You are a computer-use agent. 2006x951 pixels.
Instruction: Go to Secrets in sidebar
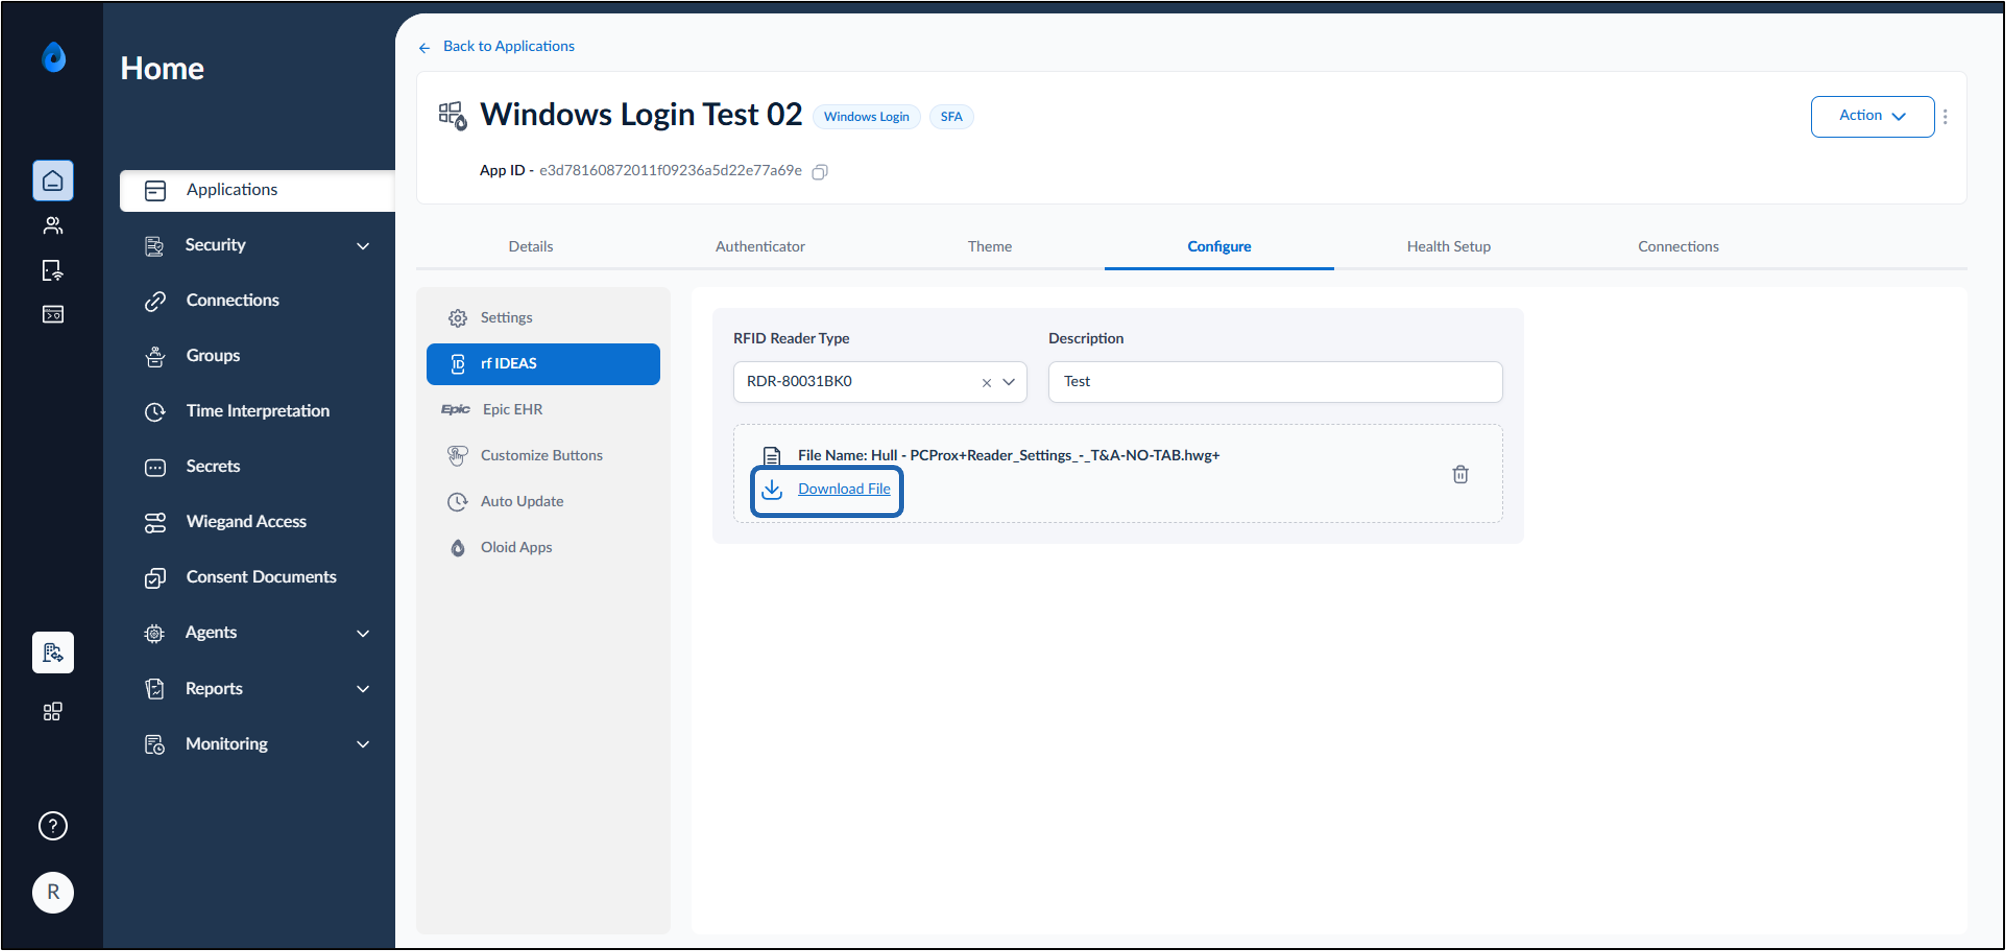tap(257, 467)
